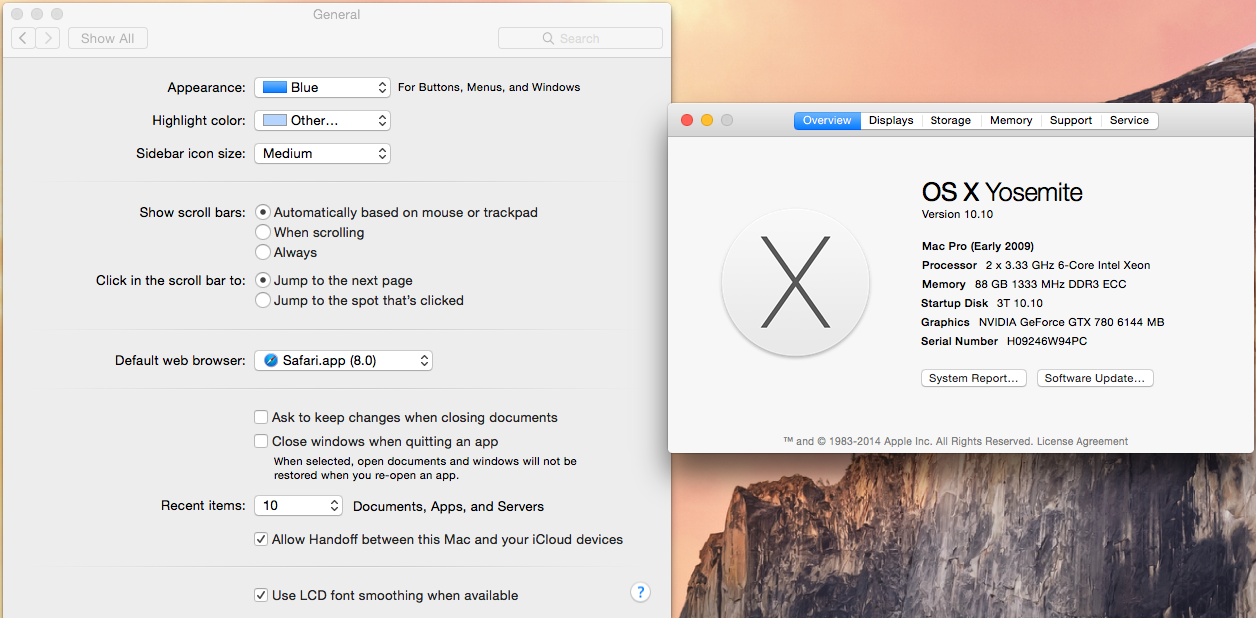1256x618 pixels.
Task: Open the Highlight color dropdown
Action: [x=322, y=120]
